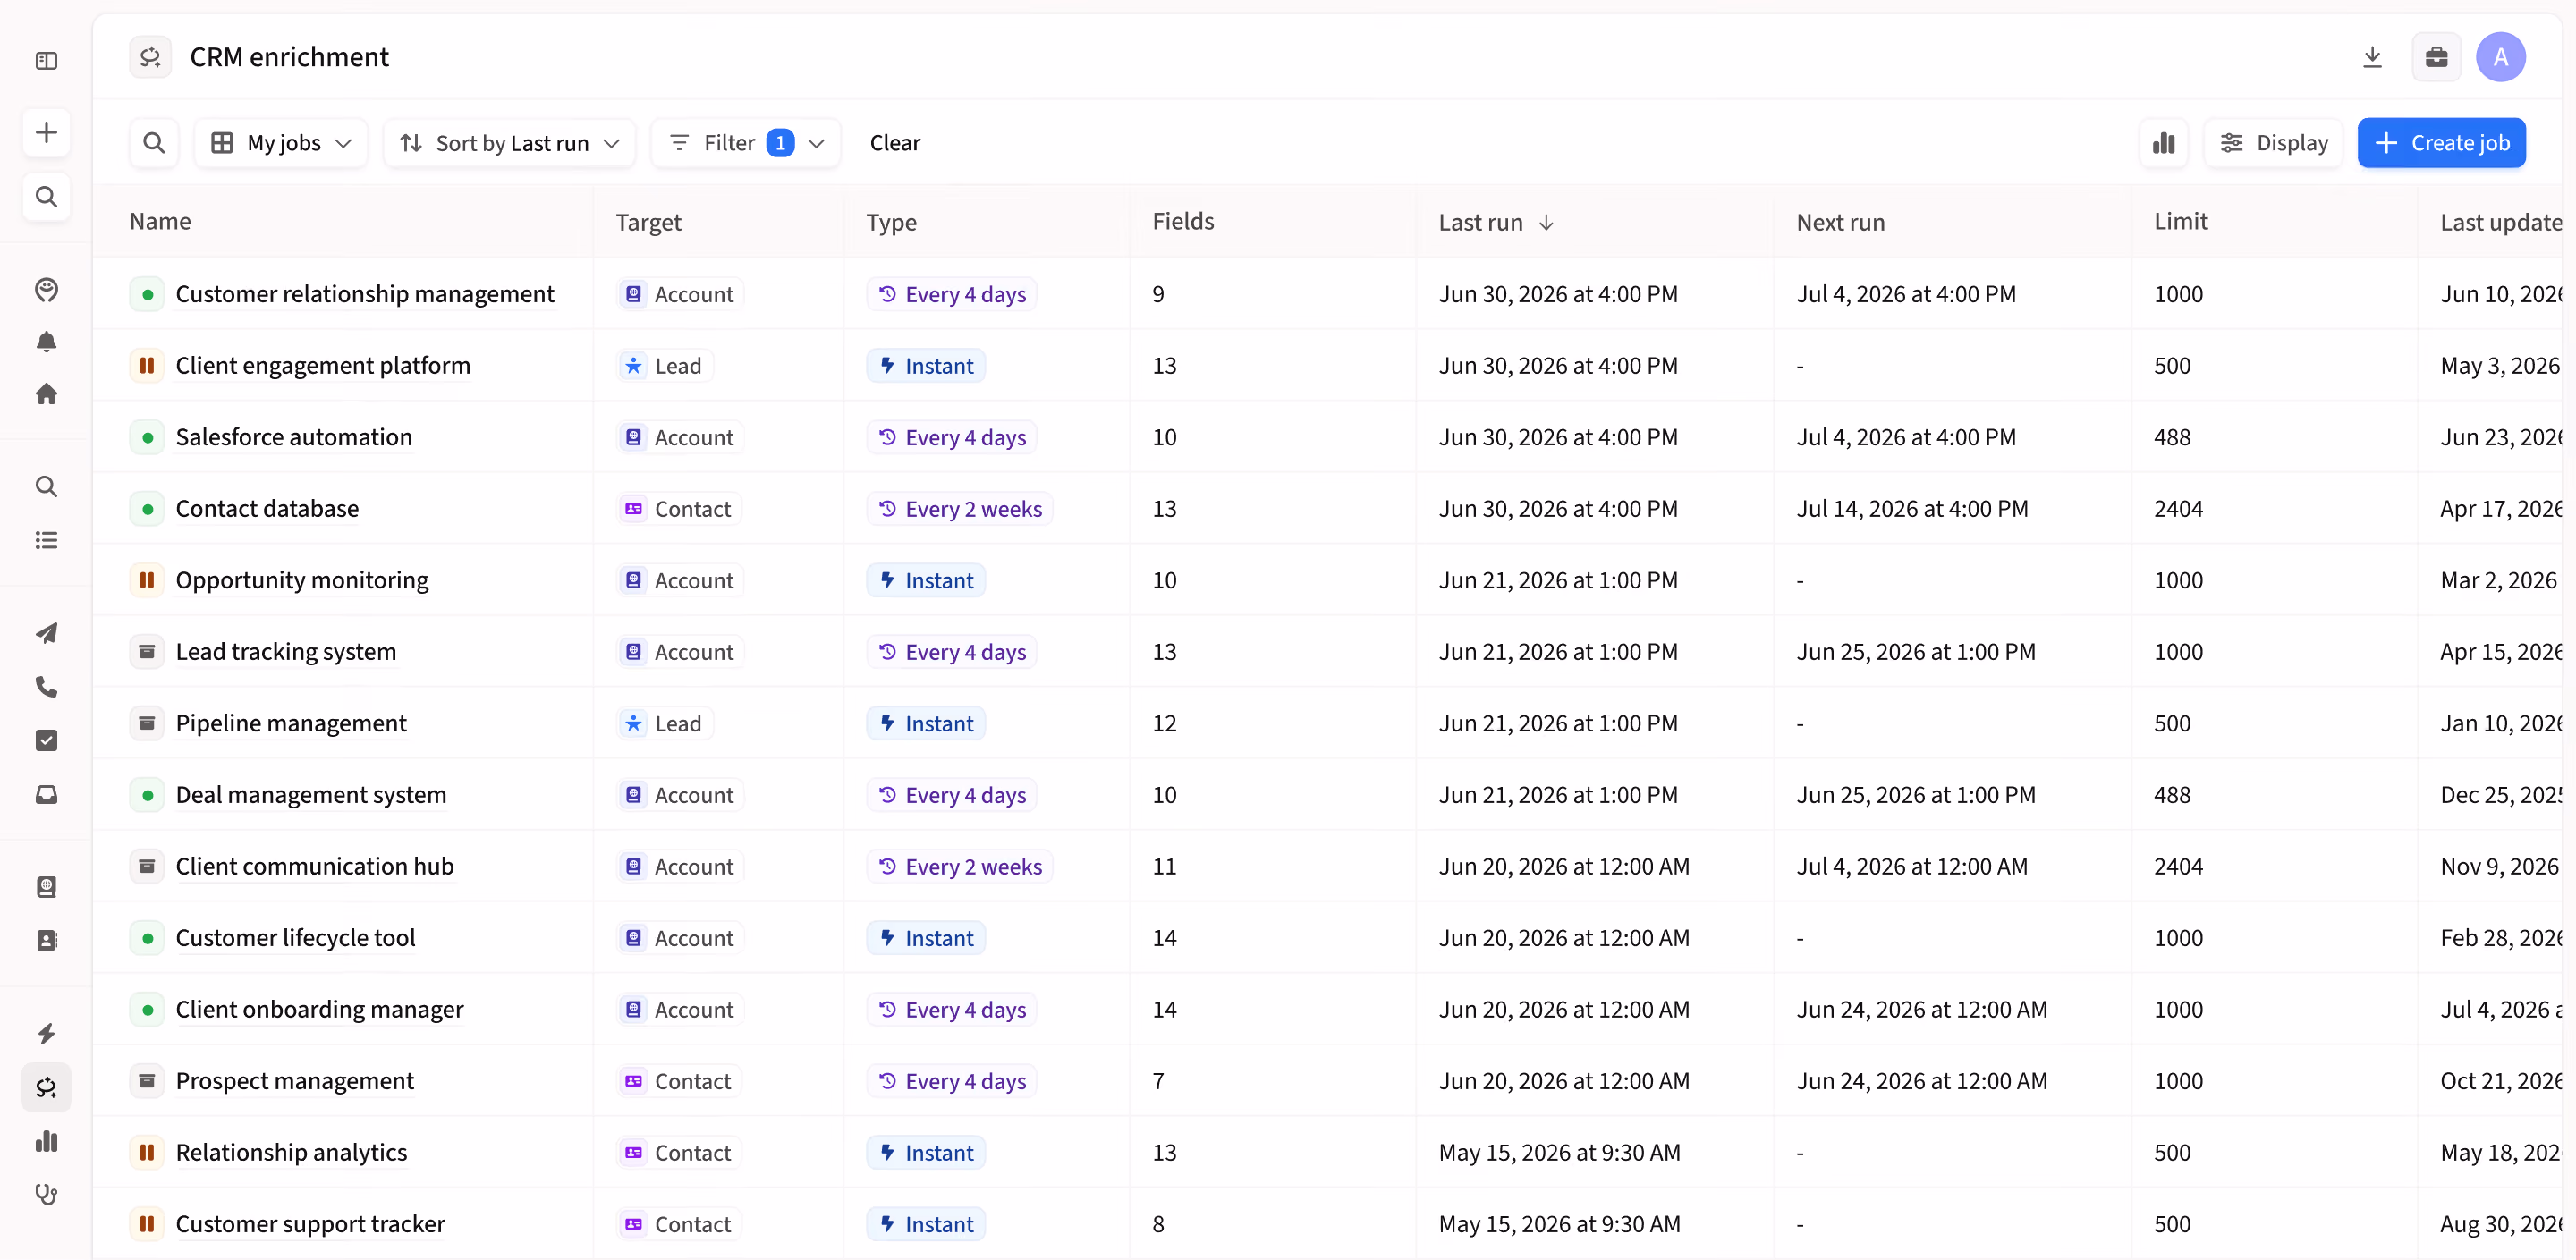Open the phone calls icon
This screenshot has width=2576, height=1260.
(x=46, y=687)
